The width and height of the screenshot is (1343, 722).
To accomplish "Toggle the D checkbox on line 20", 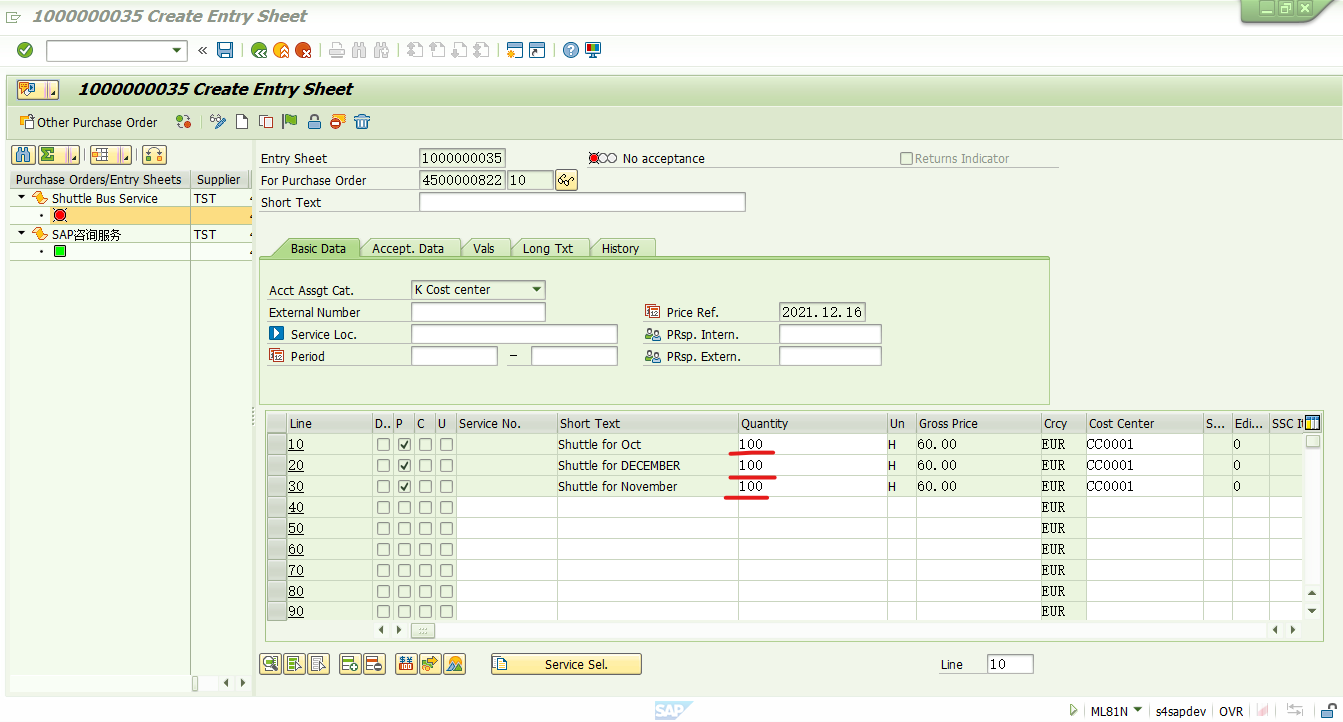I will tap(383, 465).
